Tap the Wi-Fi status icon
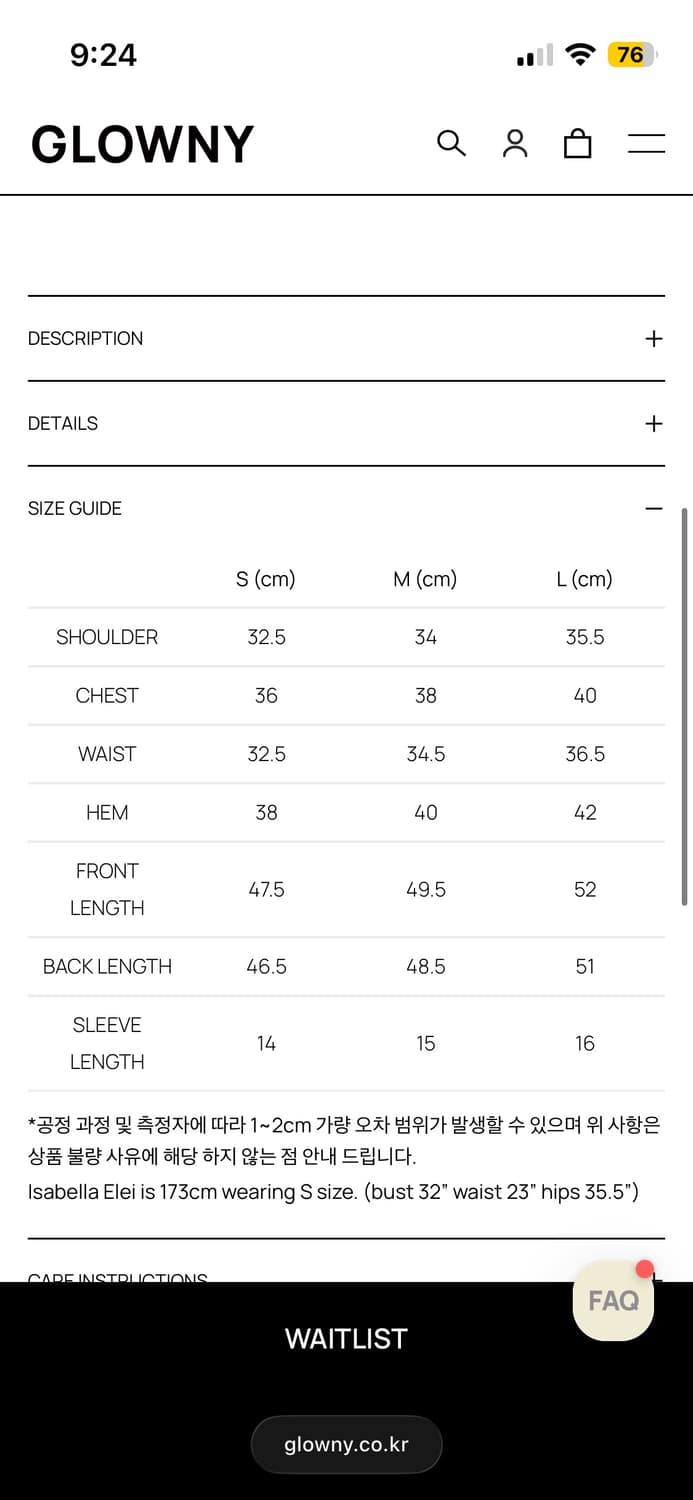Image resolution: width=693 pixels, height=1500 pixels. [580, 55]
